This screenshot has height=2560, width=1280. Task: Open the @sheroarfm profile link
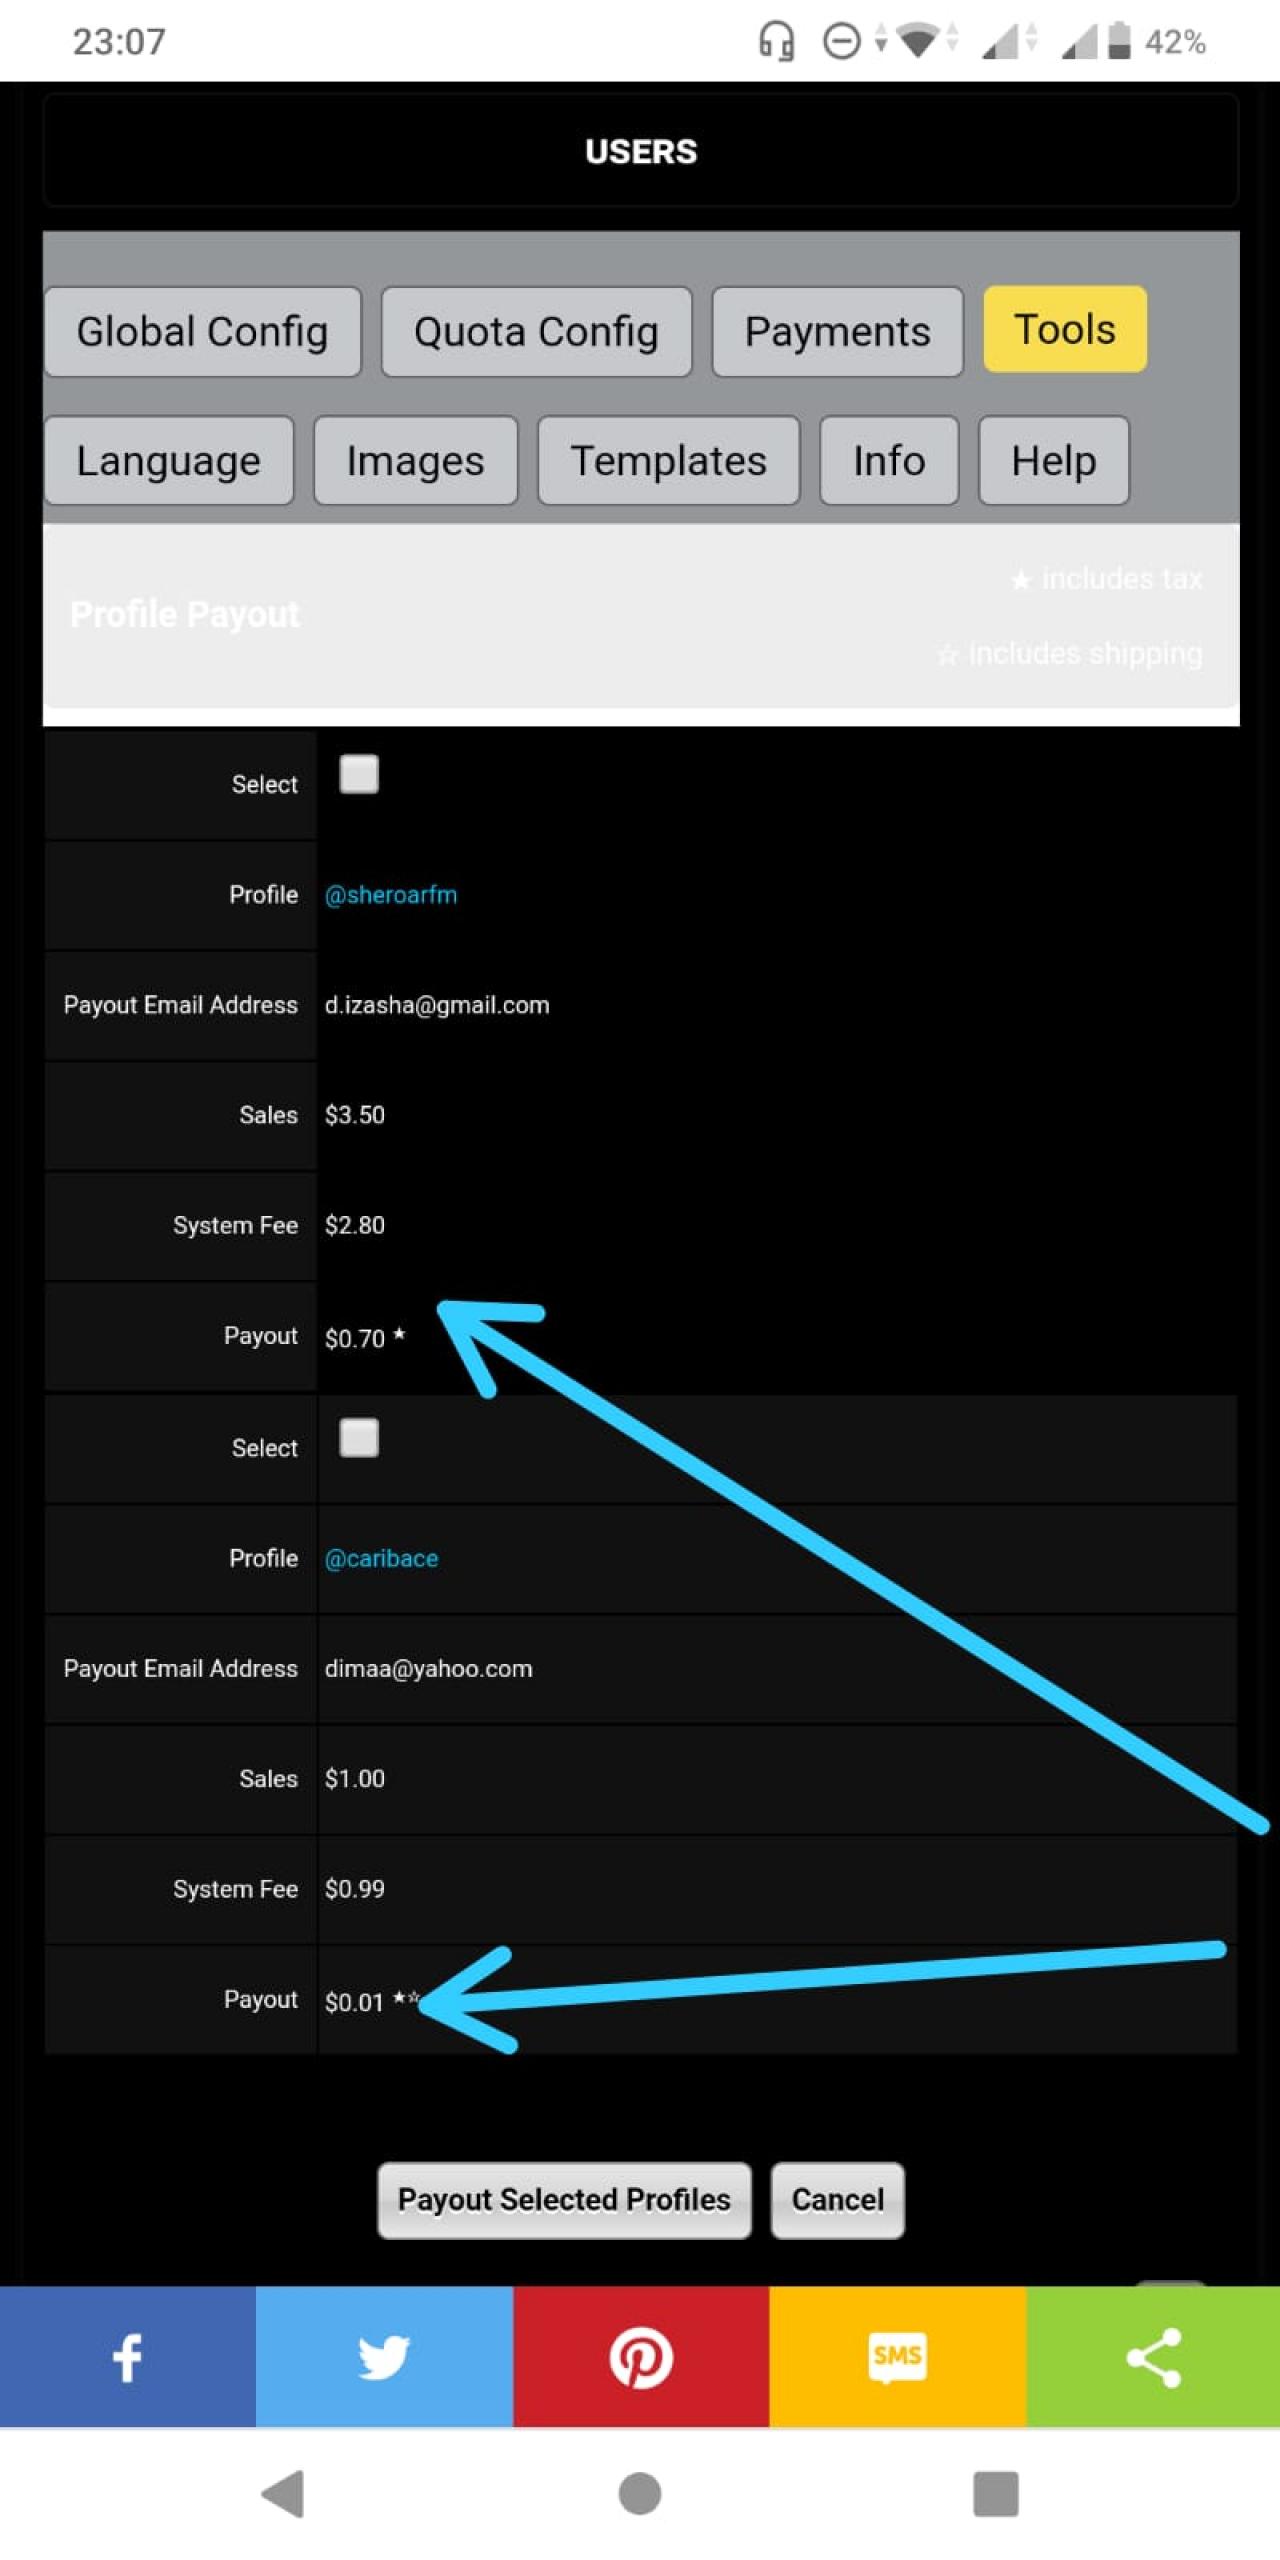click(391, 894)
